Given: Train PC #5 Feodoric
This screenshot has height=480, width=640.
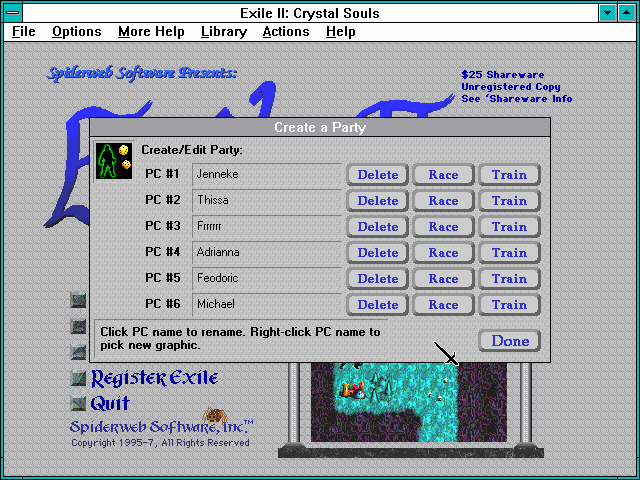Looking at the screenshot, I should (509, 279).
